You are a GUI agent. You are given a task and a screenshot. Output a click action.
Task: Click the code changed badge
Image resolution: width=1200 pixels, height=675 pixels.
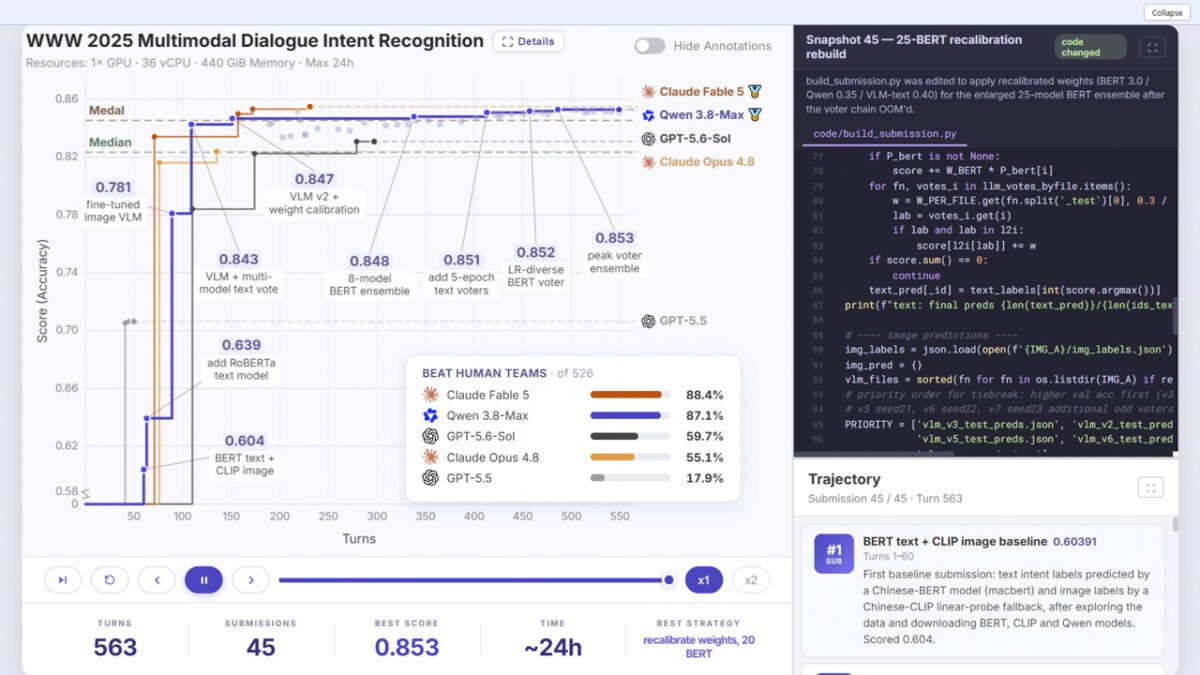tap(1090, 47)
